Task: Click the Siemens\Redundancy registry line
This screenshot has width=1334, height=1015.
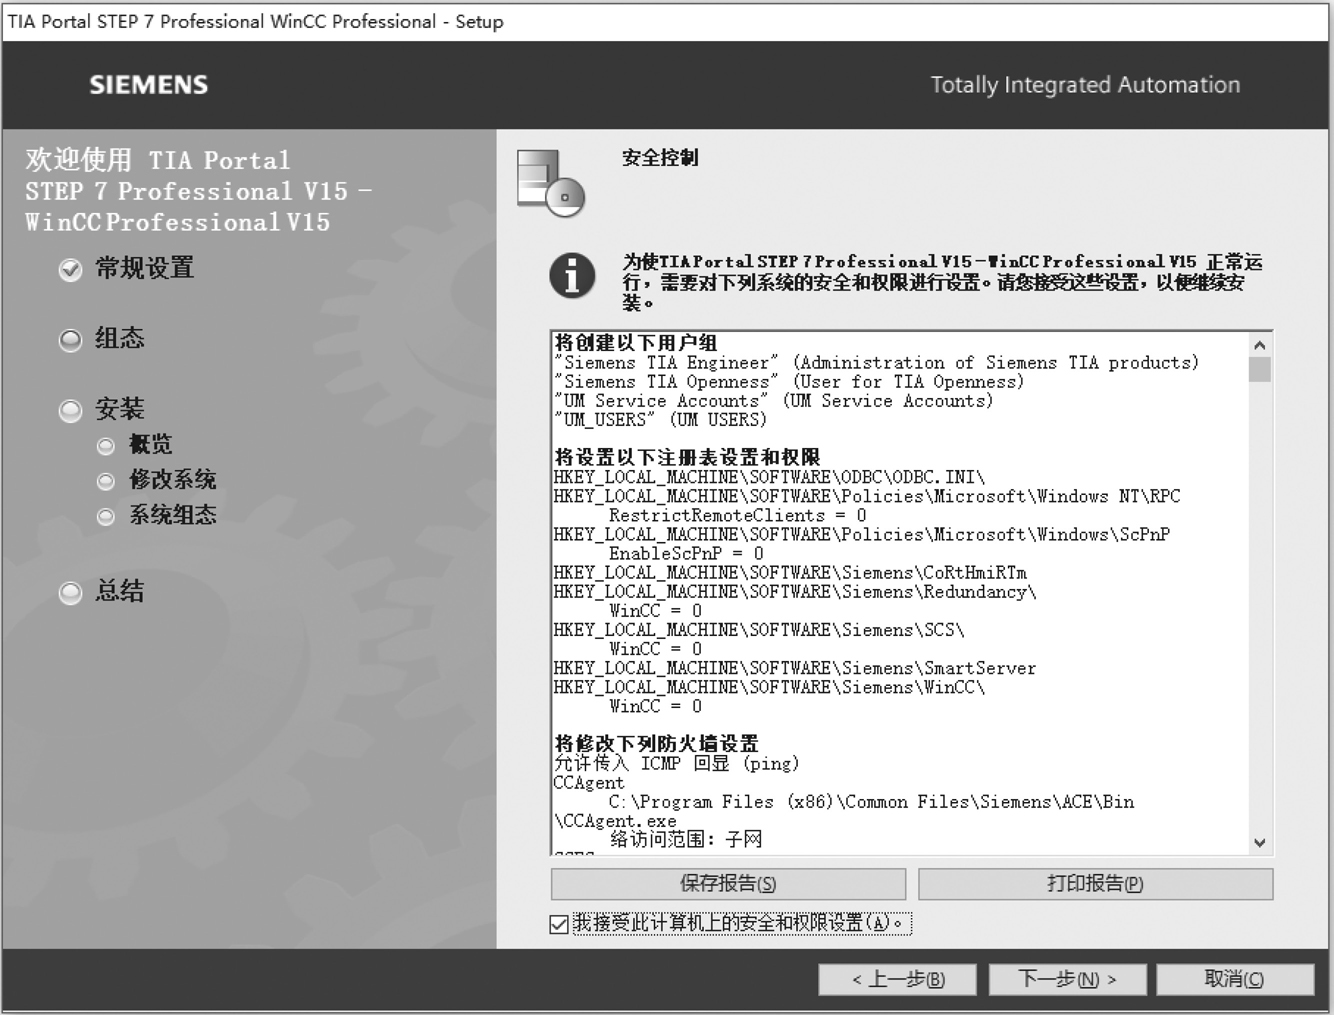Action: [795, 592]
